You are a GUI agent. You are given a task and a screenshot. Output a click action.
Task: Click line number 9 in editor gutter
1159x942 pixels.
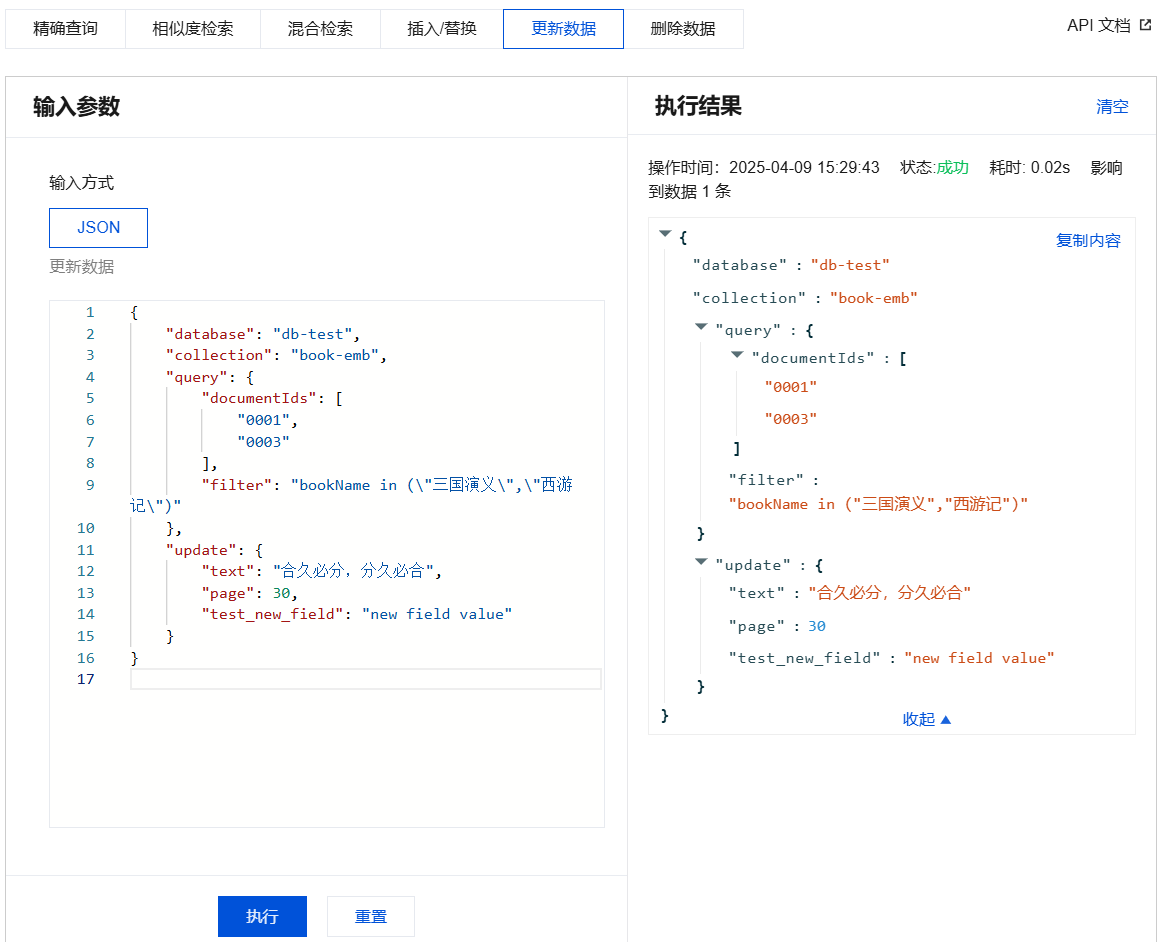90,485
